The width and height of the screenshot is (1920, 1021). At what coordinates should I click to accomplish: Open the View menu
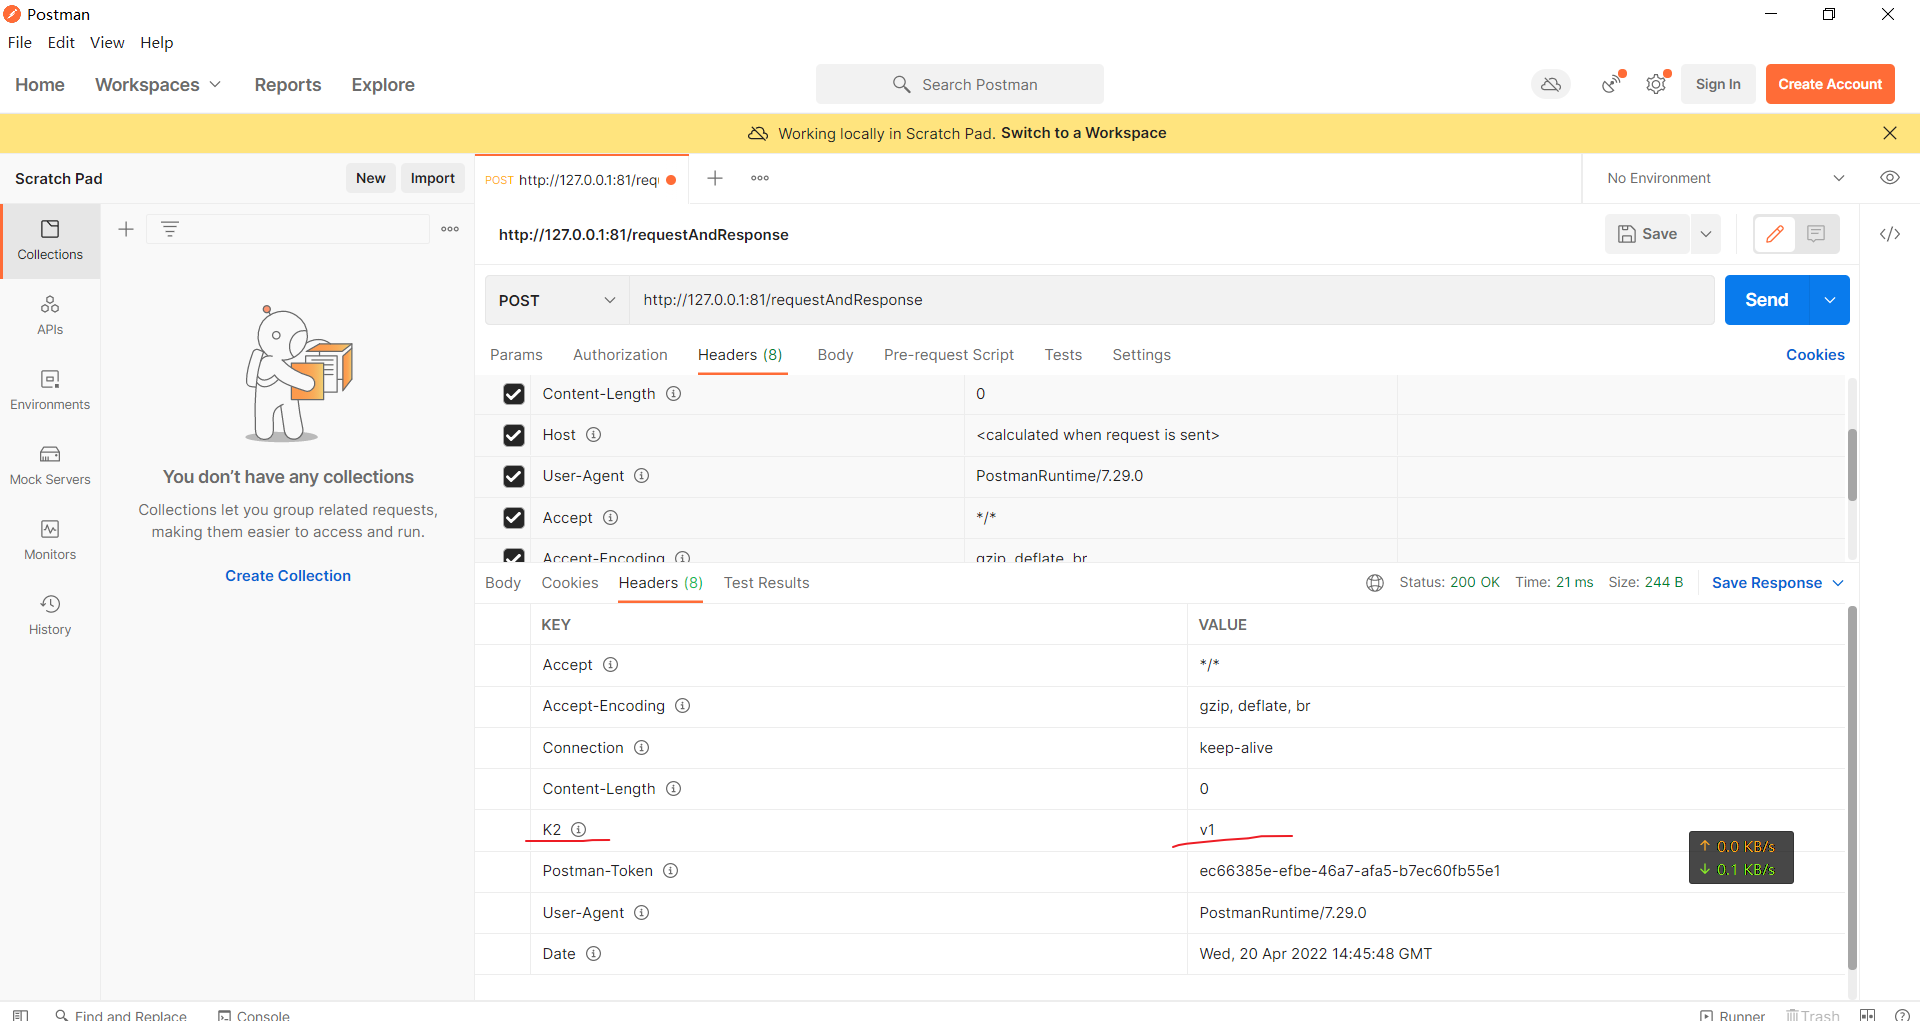[107, 42]
